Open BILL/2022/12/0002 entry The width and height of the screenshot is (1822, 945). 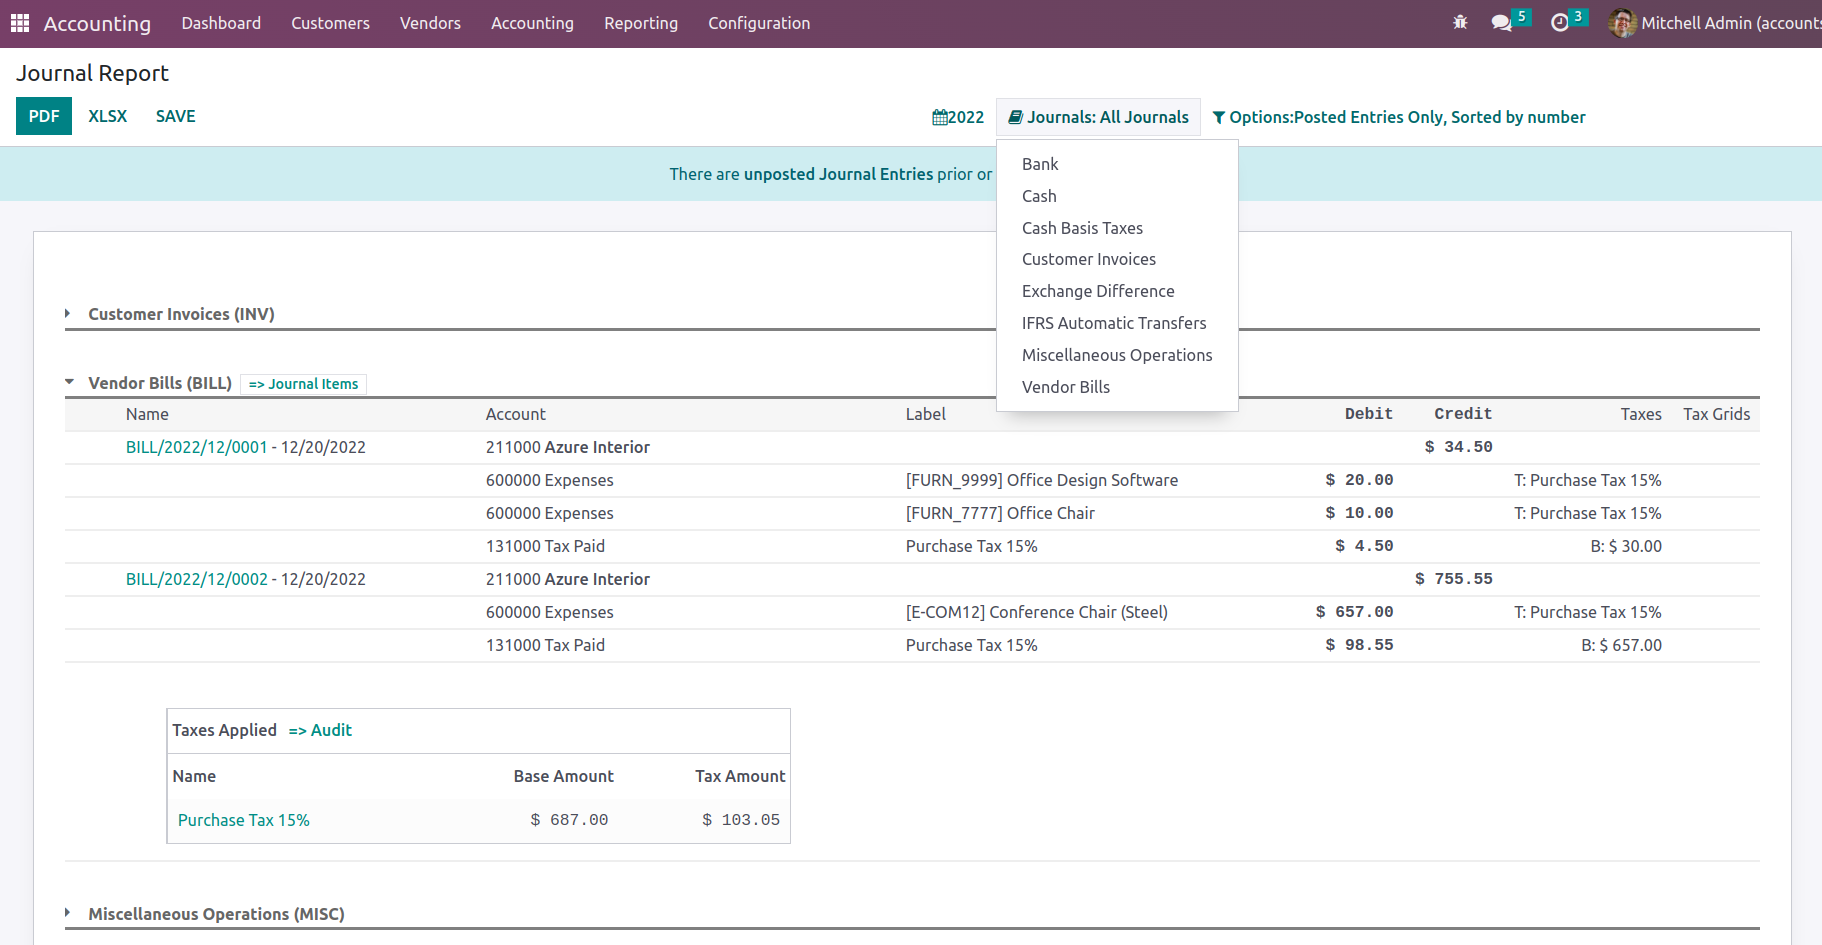[x=197, y=579]
